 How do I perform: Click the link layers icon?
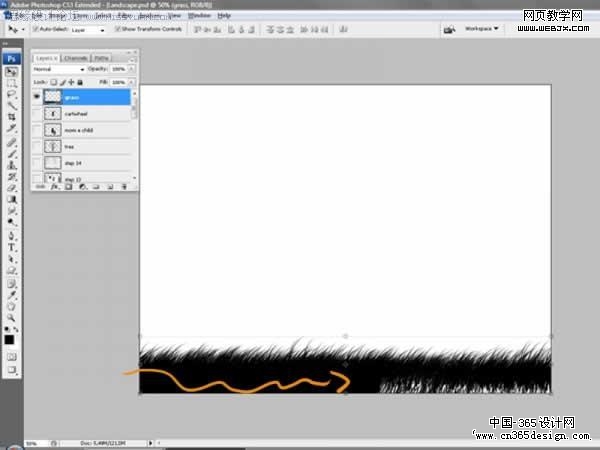41,187
